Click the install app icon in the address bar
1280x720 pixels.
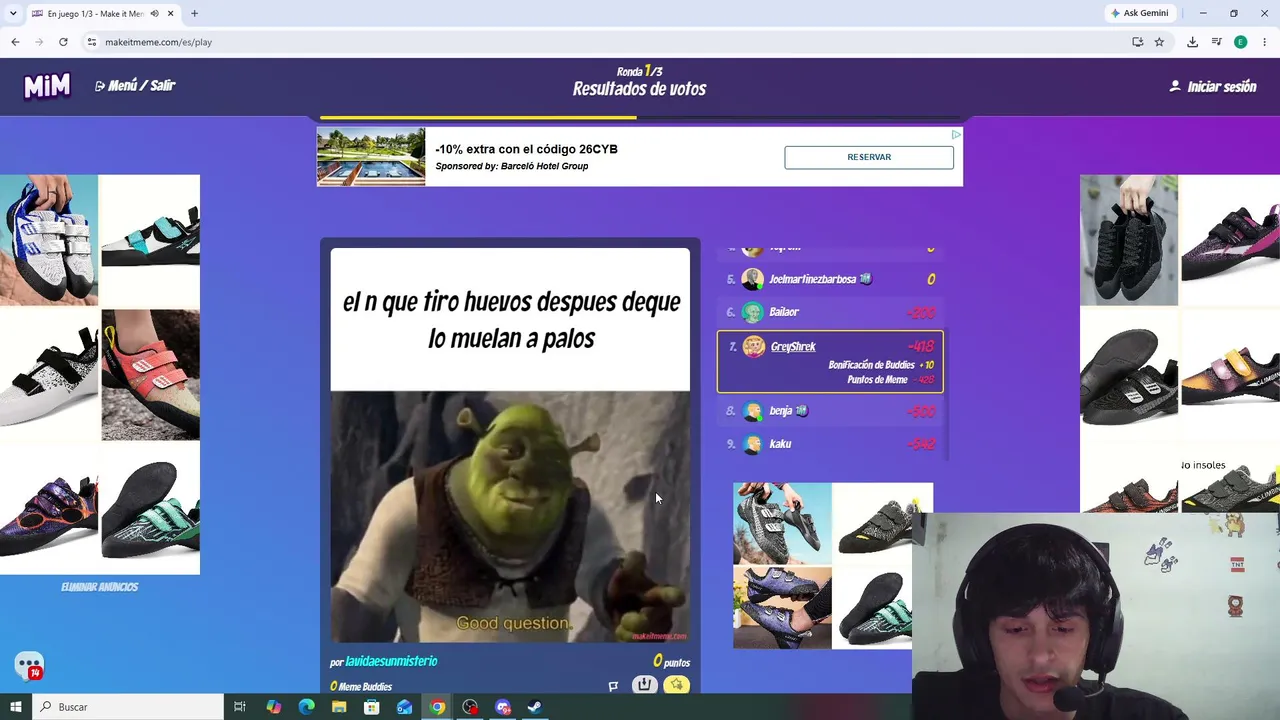tap(1137, 42)
